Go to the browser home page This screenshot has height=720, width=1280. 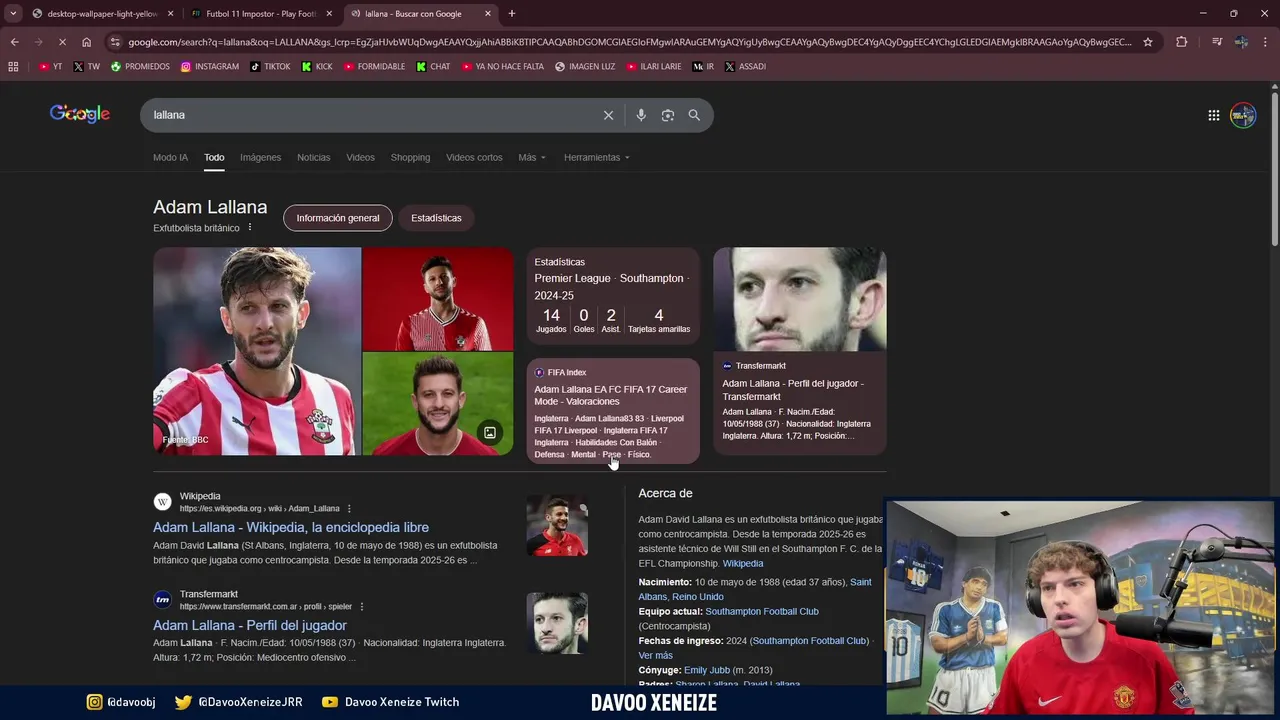[87, 42]
